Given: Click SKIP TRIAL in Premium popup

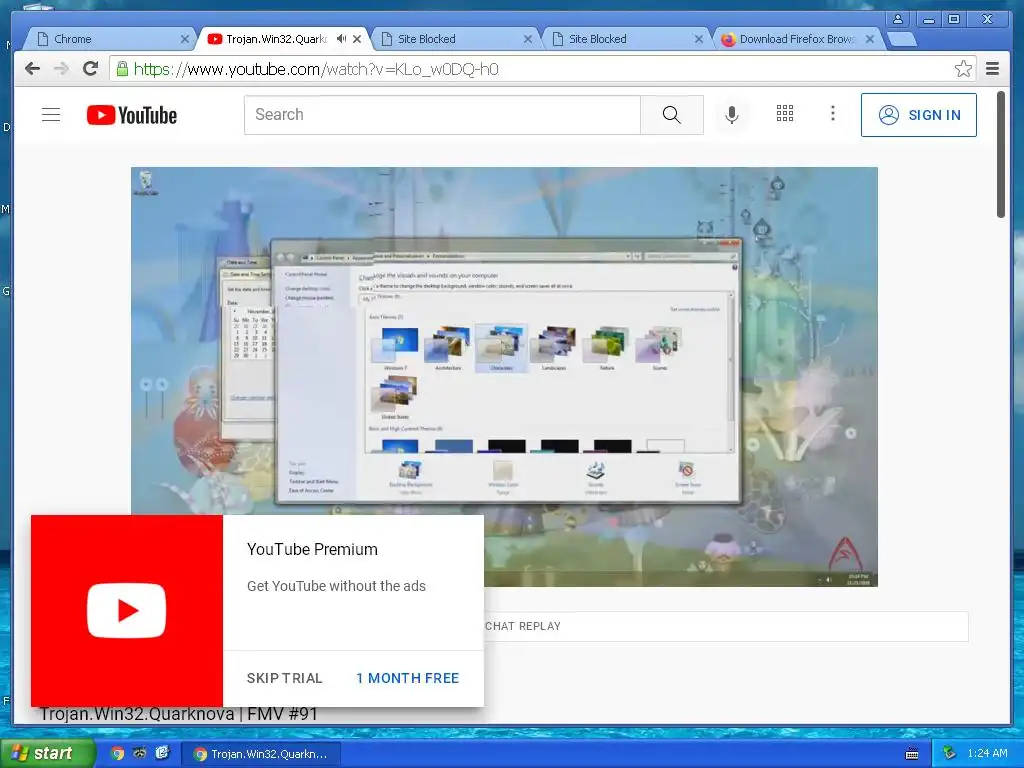Looking at the screenshot, I should (285, 678).
